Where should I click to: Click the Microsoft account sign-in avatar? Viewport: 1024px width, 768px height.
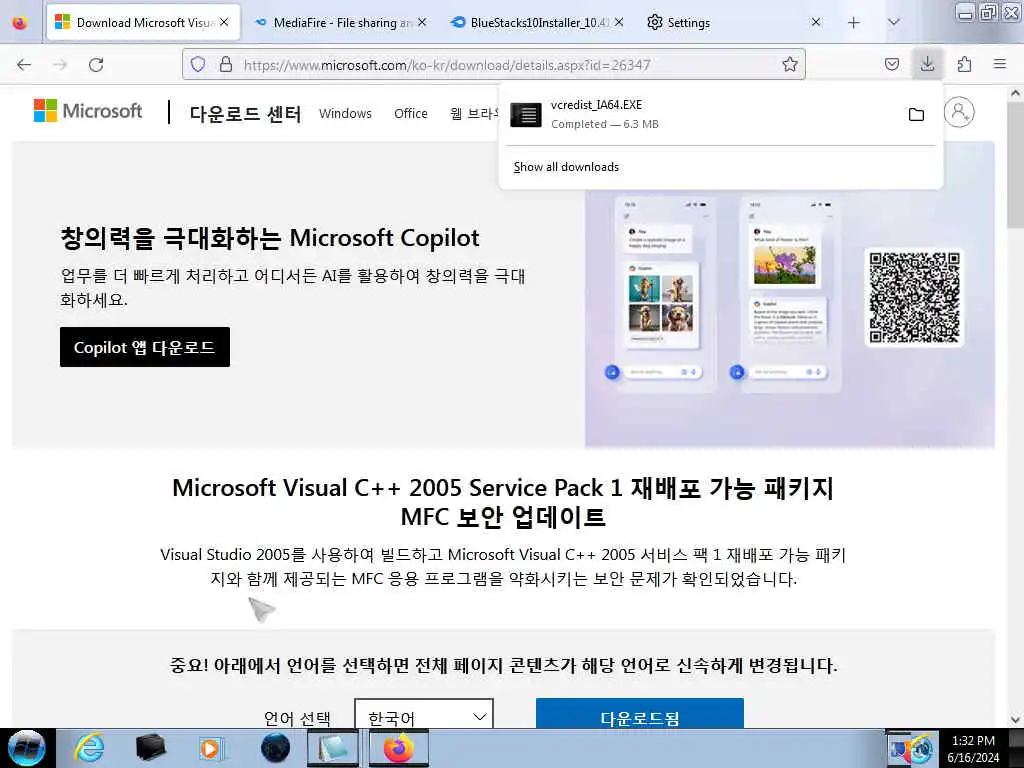point(959,112)
